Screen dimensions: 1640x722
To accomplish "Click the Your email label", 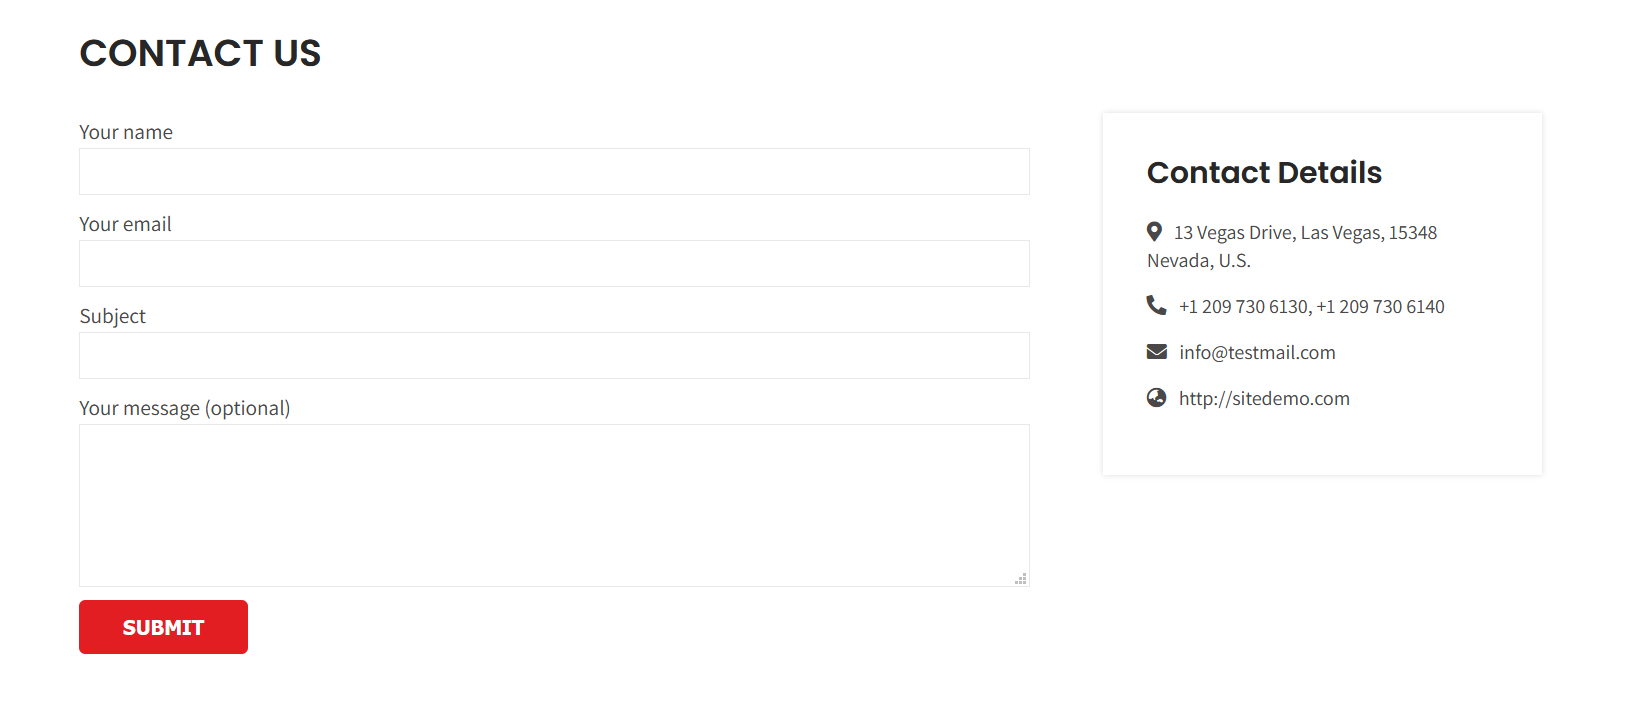I will (x=125, y=224).
